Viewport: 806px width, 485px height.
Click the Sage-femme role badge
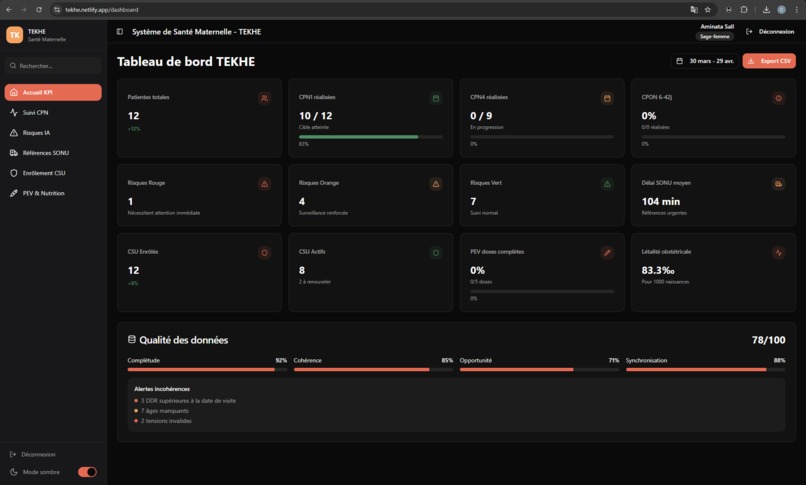click(x=715, y=36)
